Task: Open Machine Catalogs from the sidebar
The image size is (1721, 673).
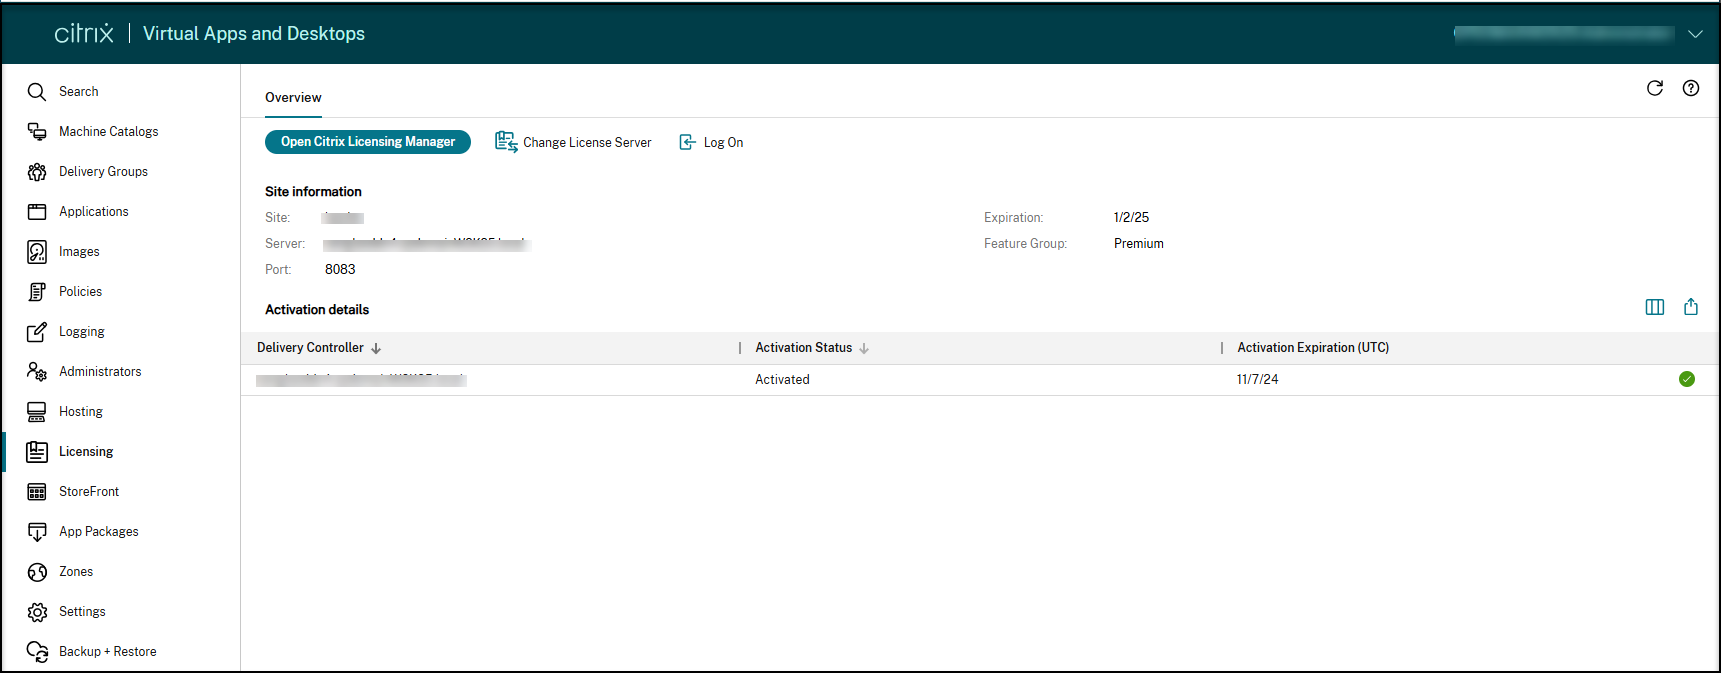Action: pyautogui.click(x=108, y=132)
